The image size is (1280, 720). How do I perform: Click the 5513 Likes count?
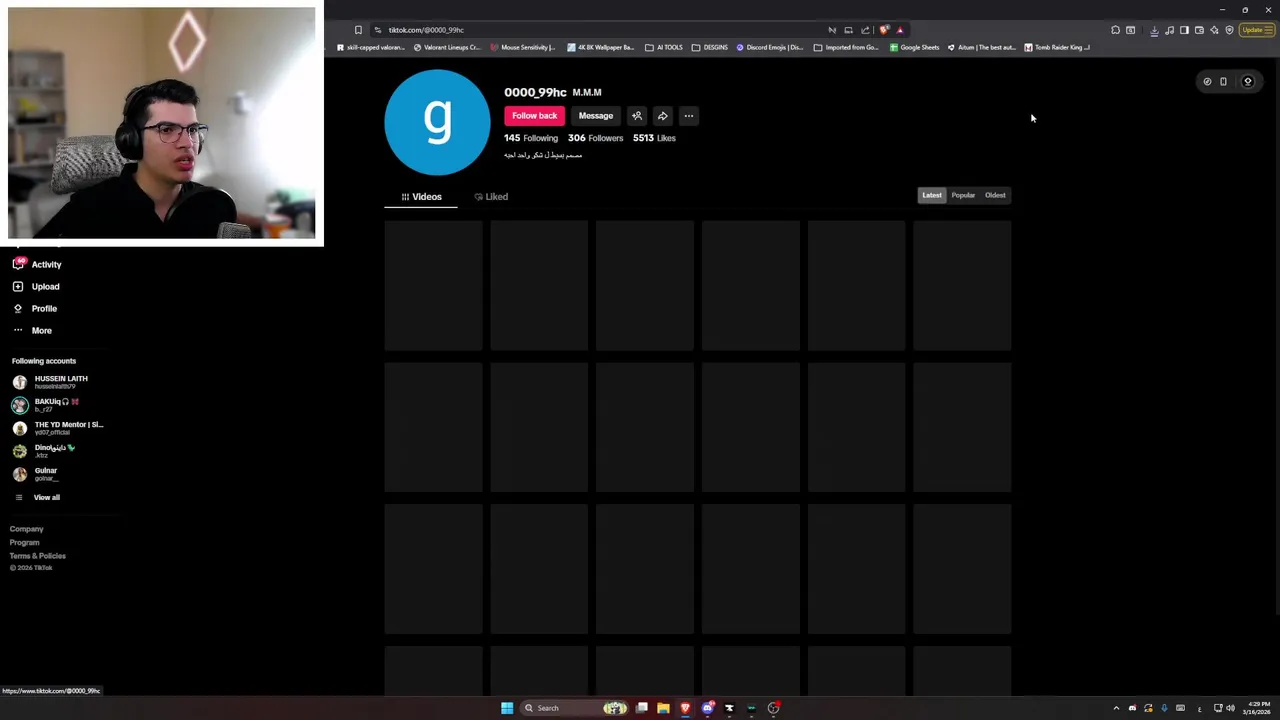[x=654, y=138]
